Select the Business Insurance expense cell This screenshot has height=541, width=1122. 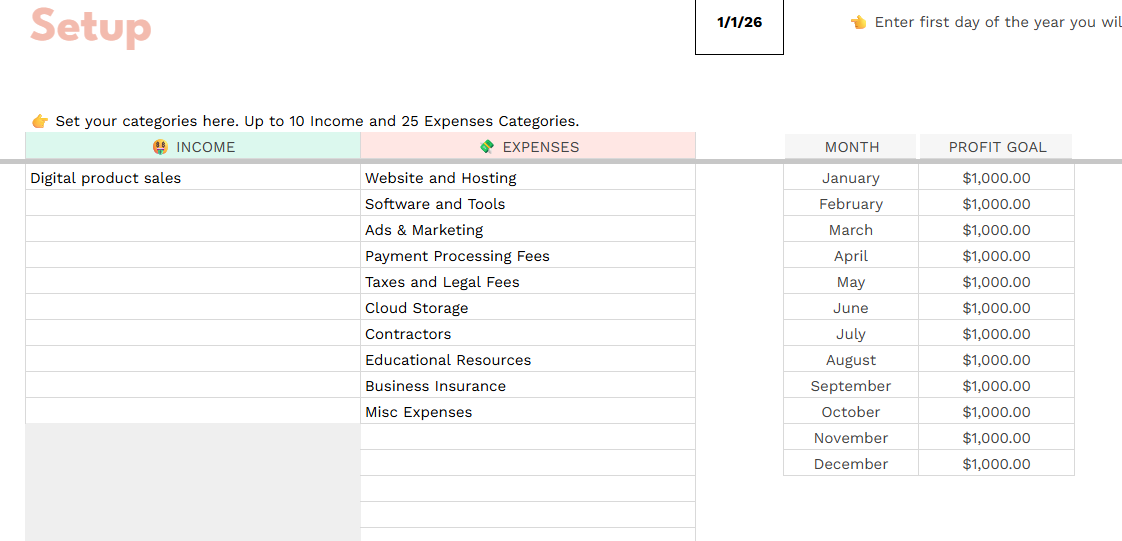pos(528,385)
